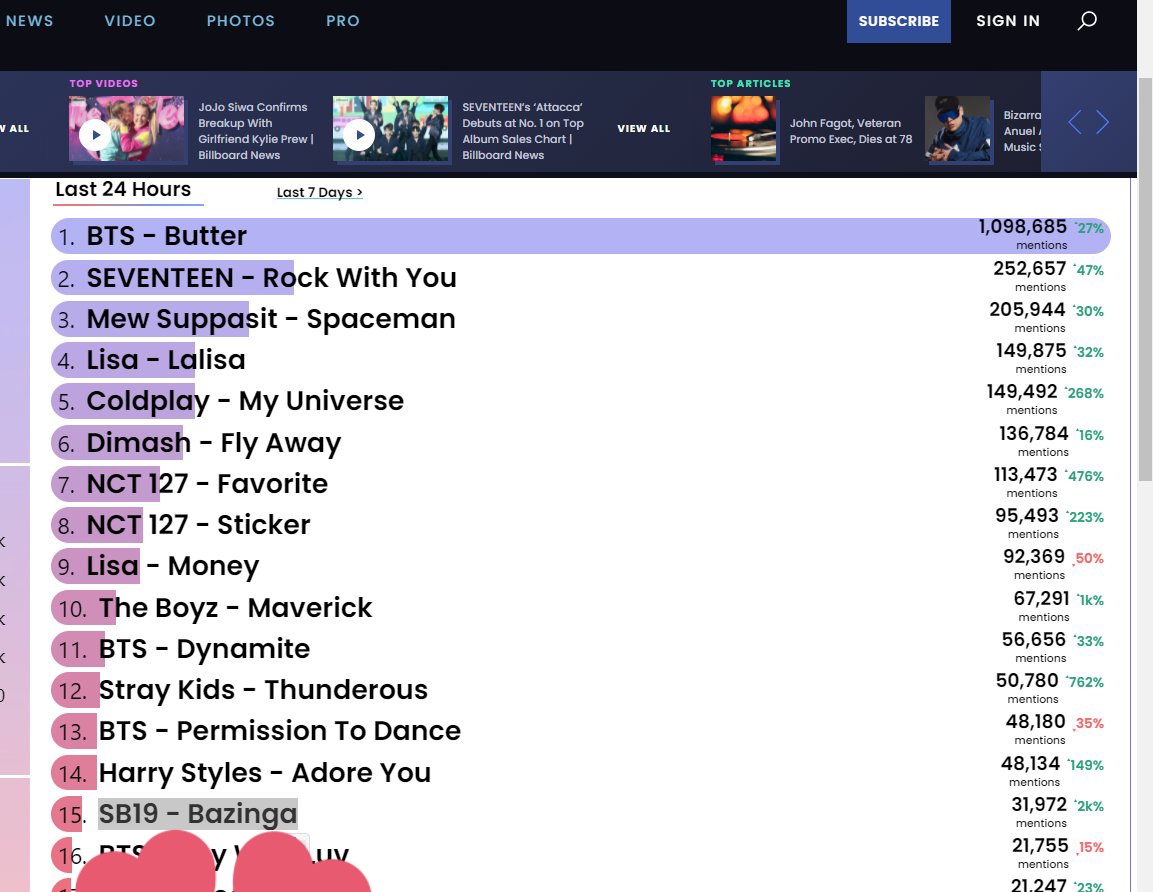Open the Bizarrap Anuel article thumbnail

(x=958, y=129)
